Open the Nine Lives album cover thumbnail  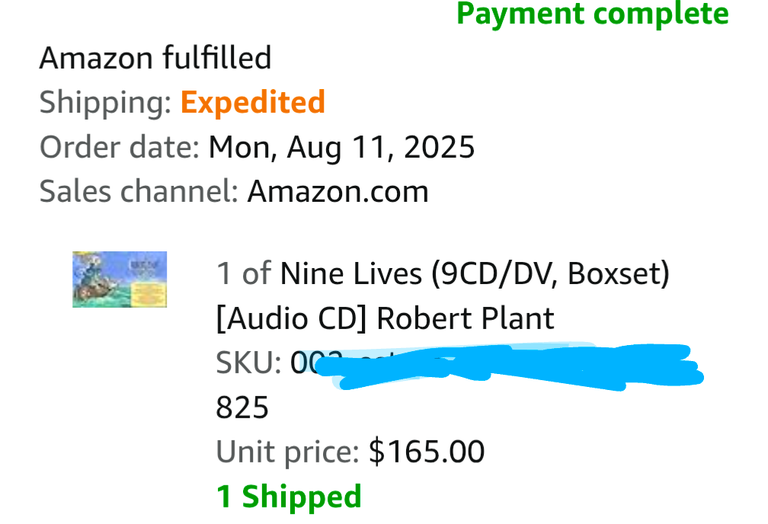120,279
